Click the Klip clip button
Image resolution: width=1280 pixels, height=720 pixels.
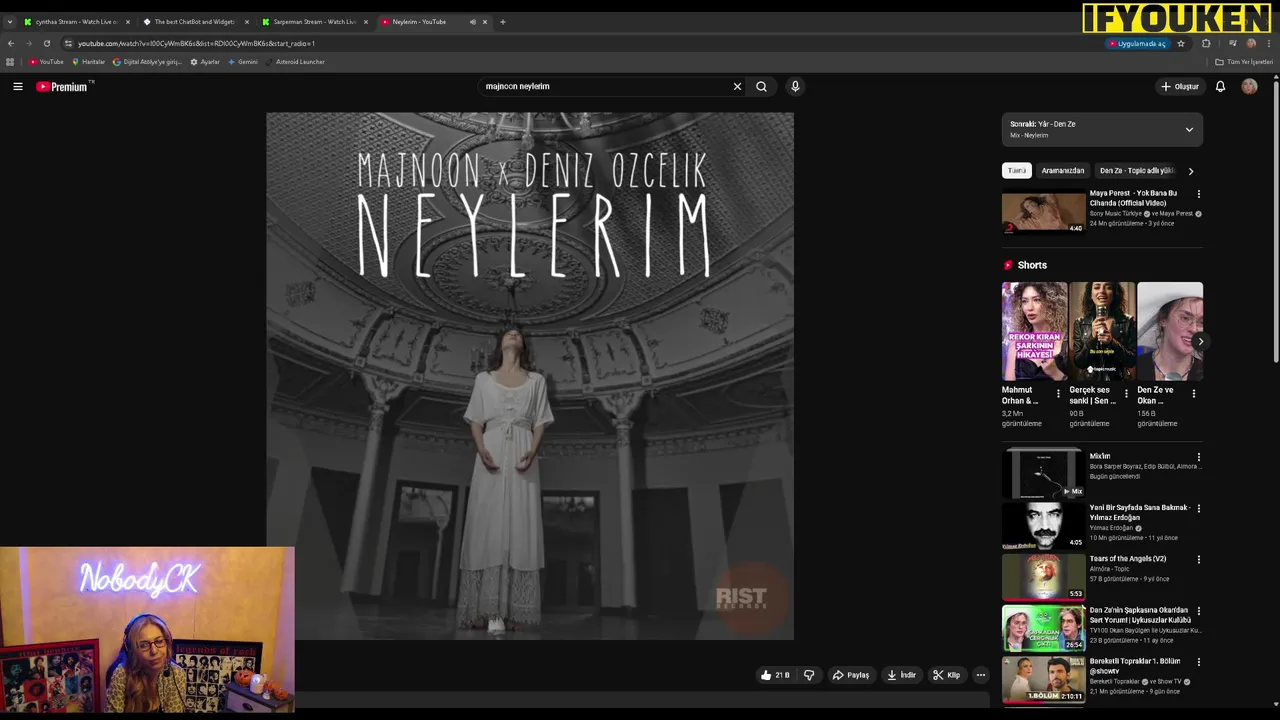[946, 675]
